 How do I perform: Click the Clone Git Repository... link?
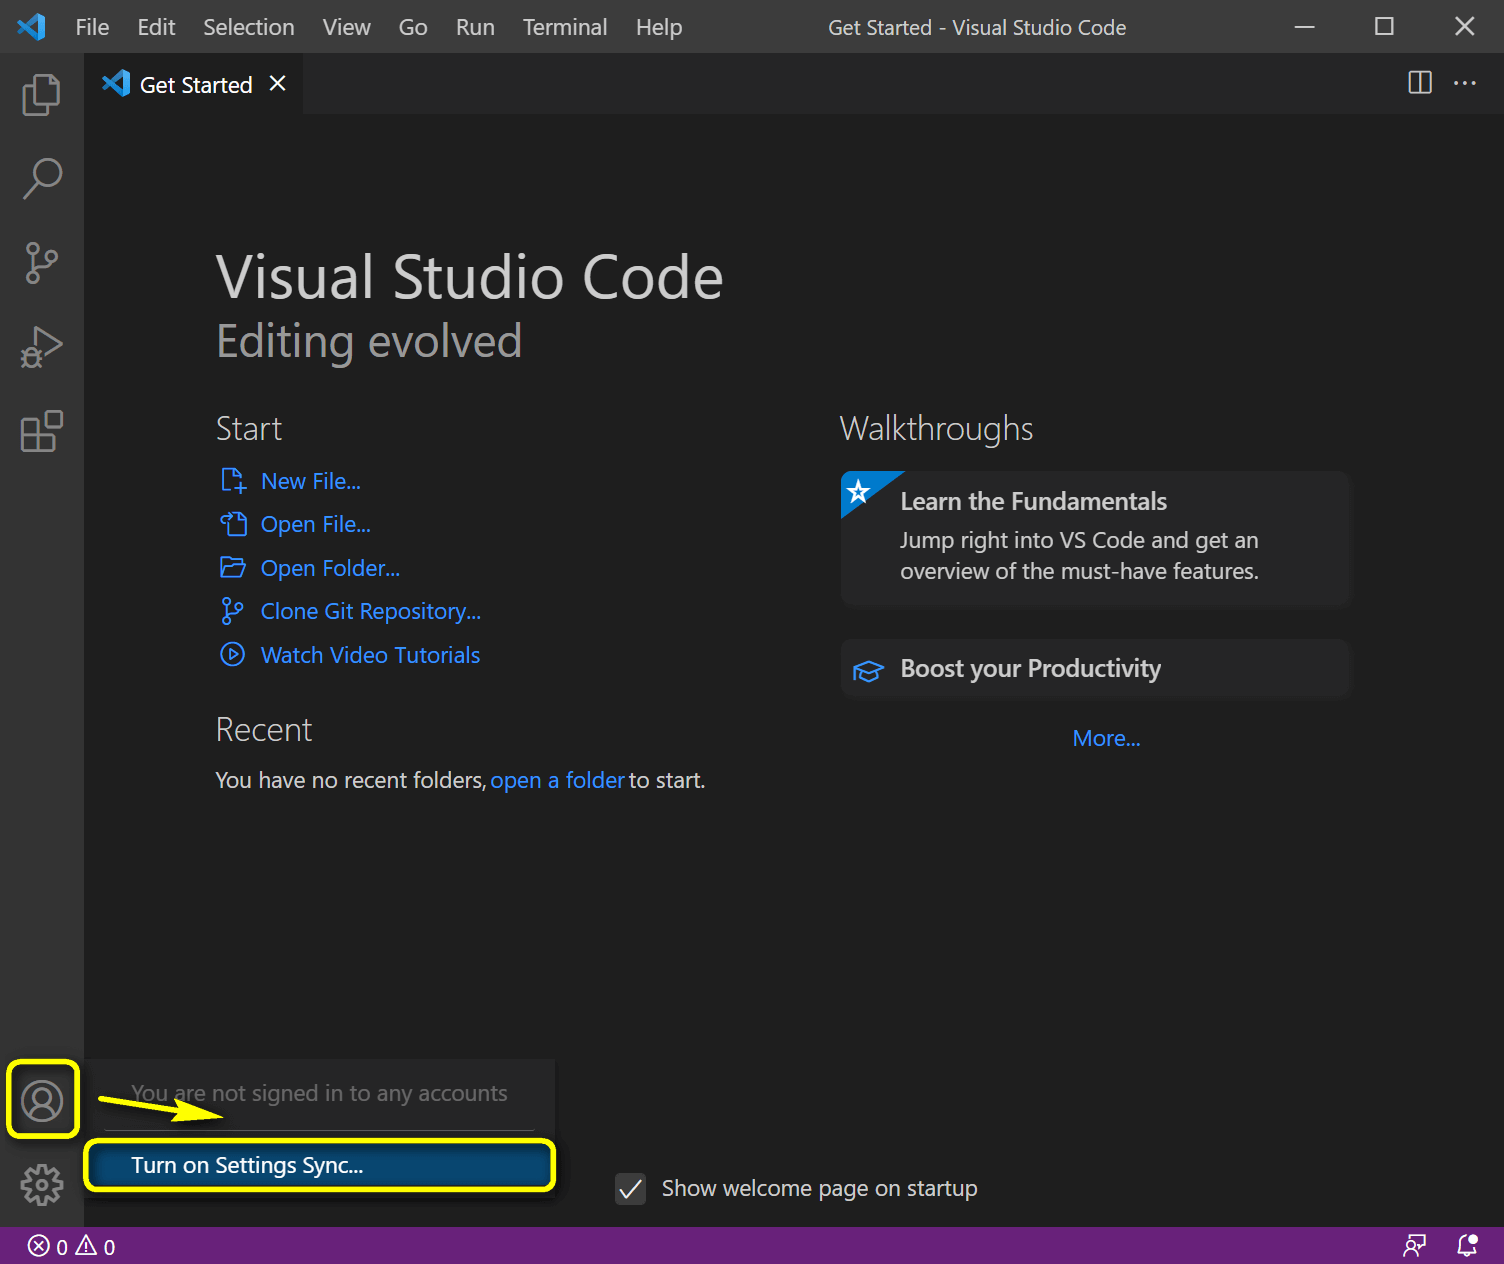(371, 611)
